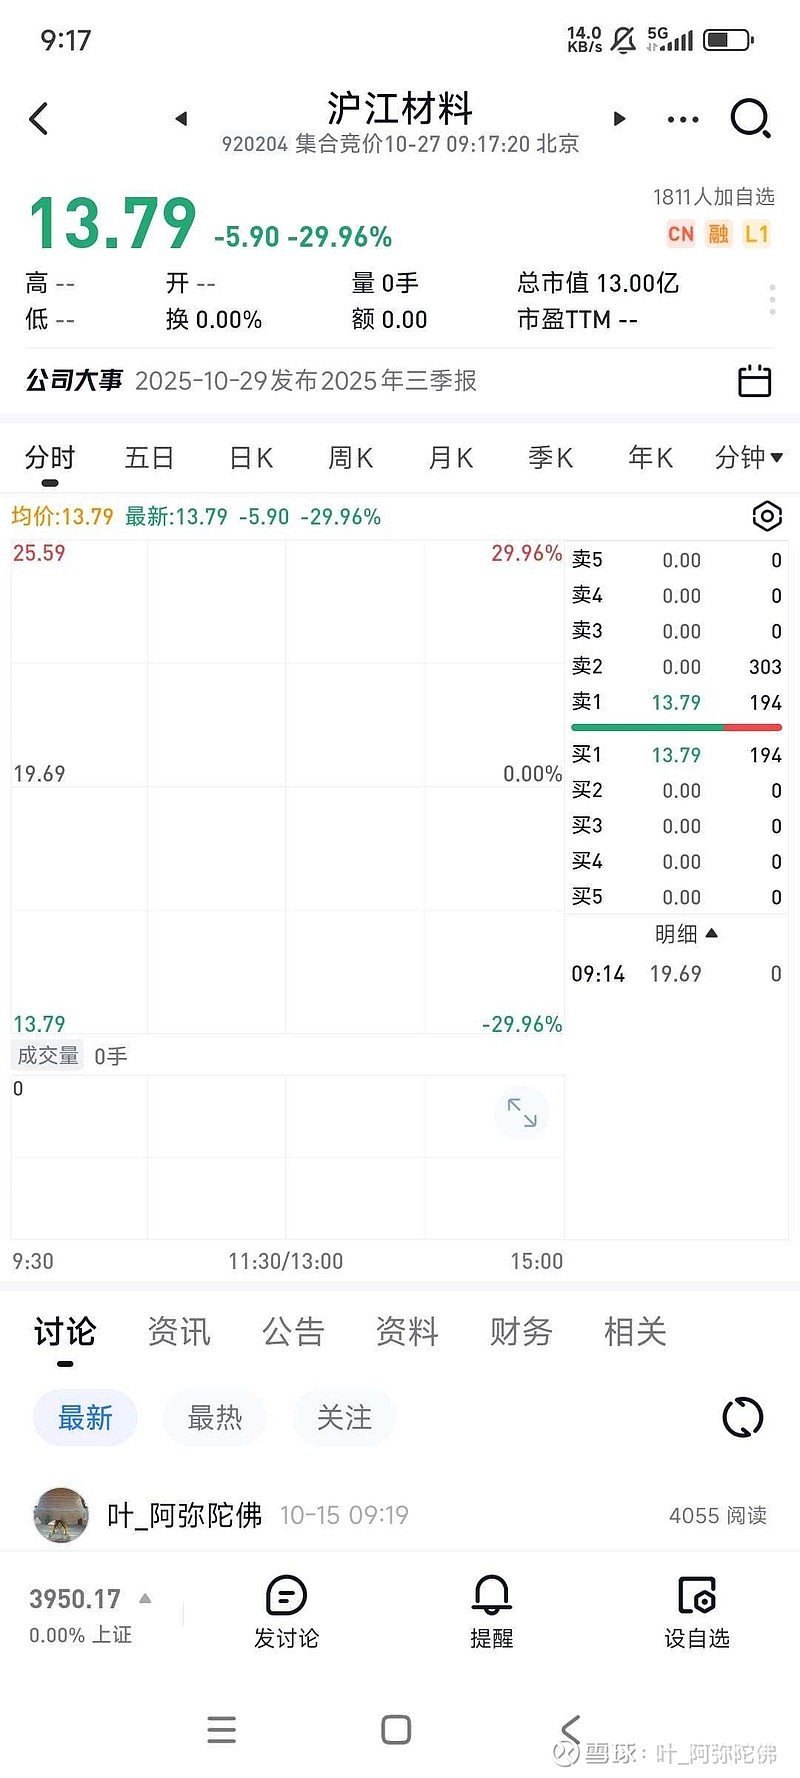The image size is (800, 1778).
Task: Open the three-dot more options menu
Action: tap(683, 120)
